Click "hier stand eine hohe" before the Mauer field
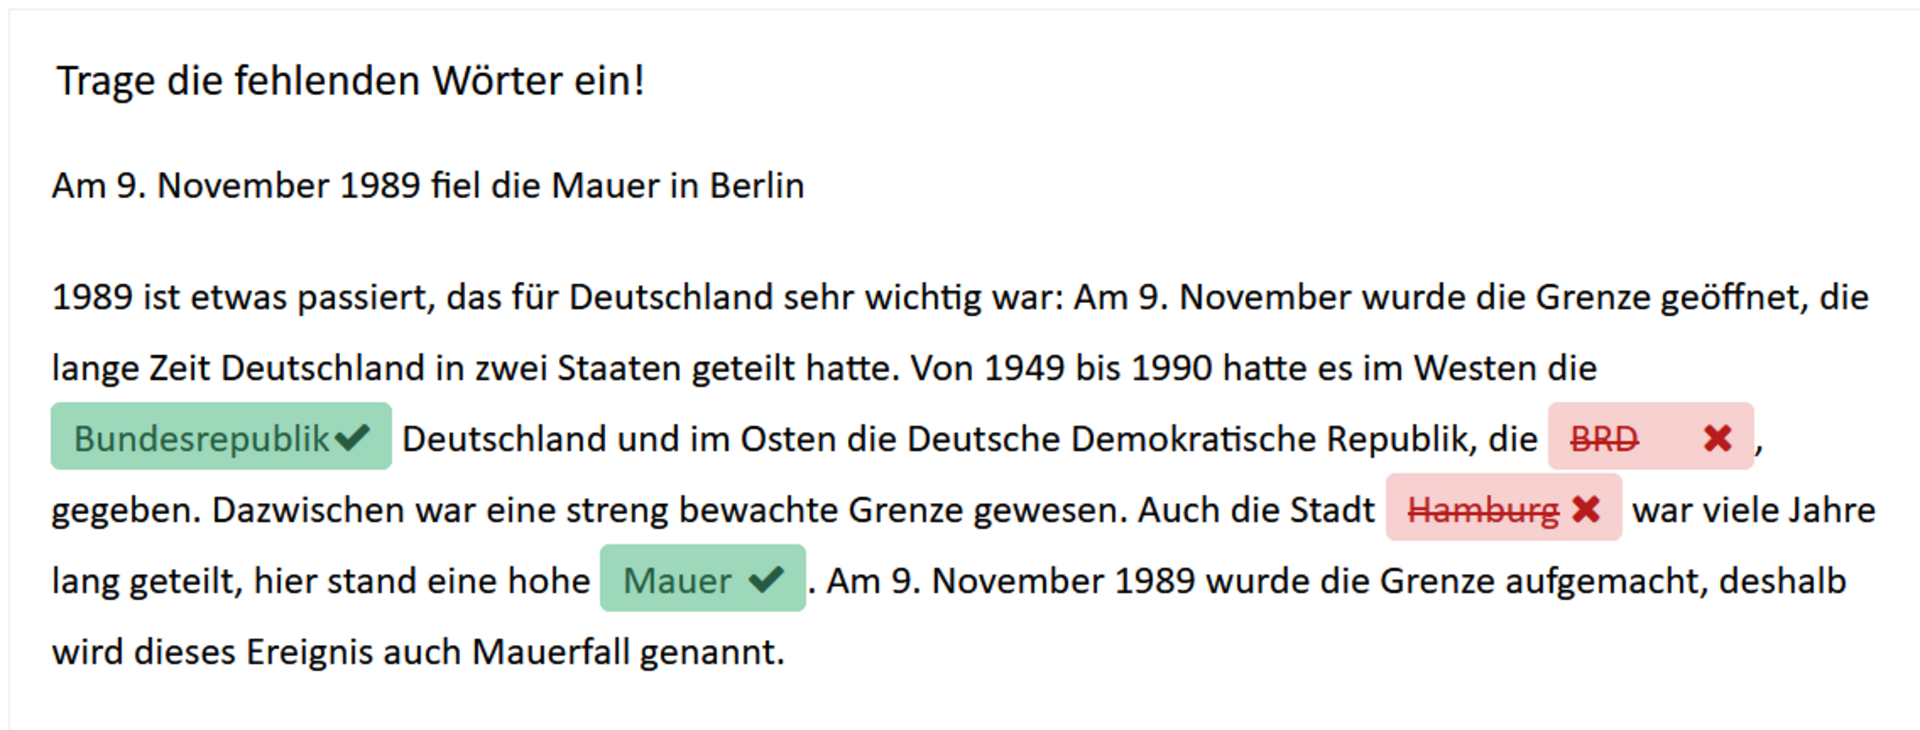 tap(422, 581)
